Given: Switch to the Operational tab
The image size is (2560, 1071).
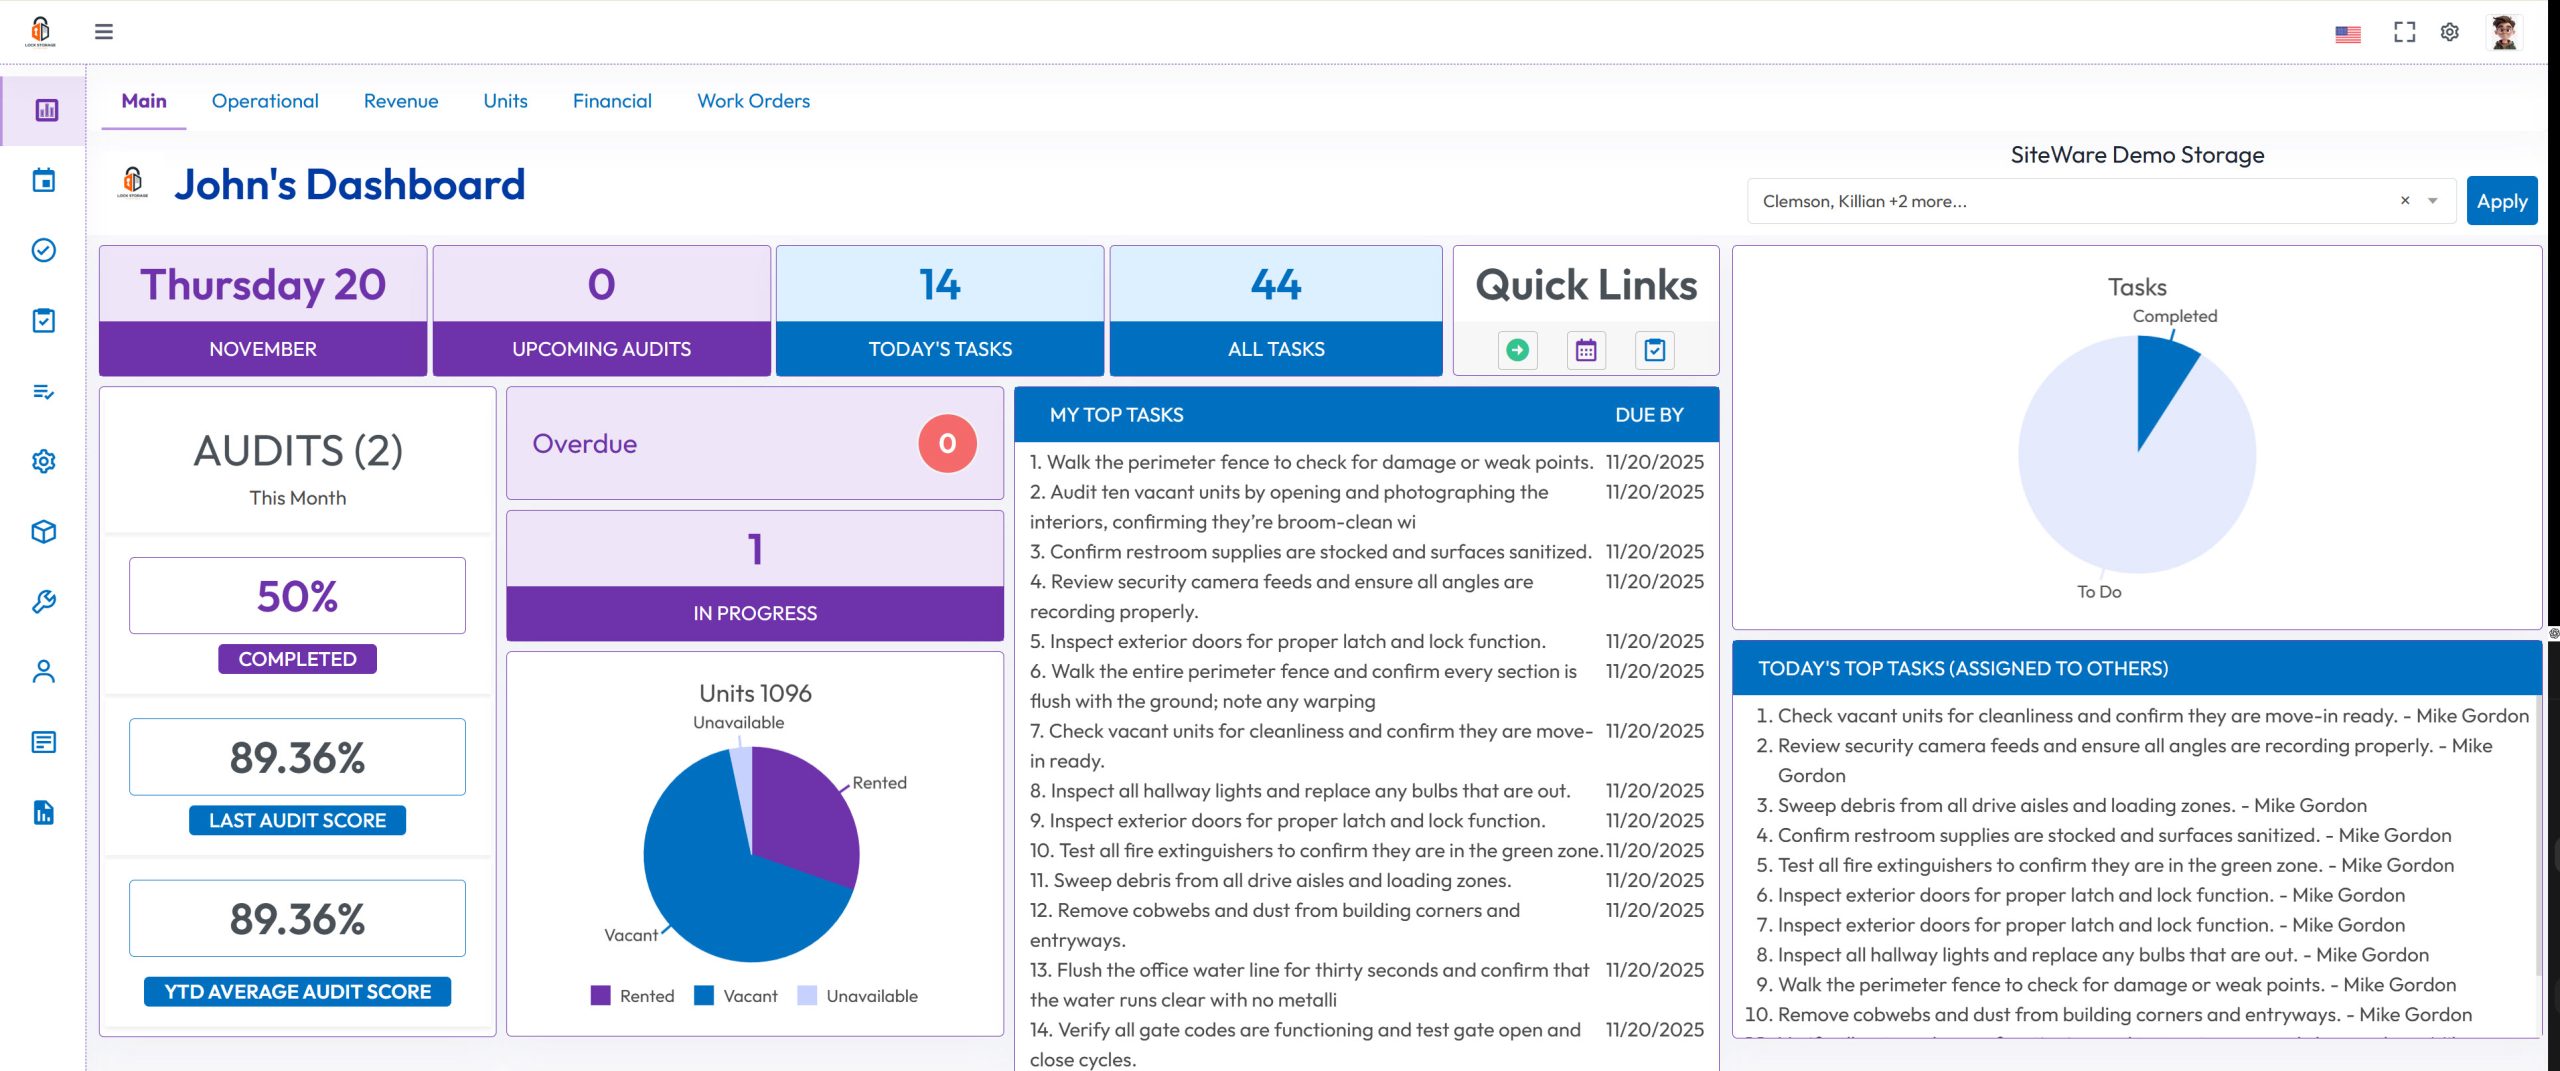Looking at the screenshot, I should (x=265, y=101).
